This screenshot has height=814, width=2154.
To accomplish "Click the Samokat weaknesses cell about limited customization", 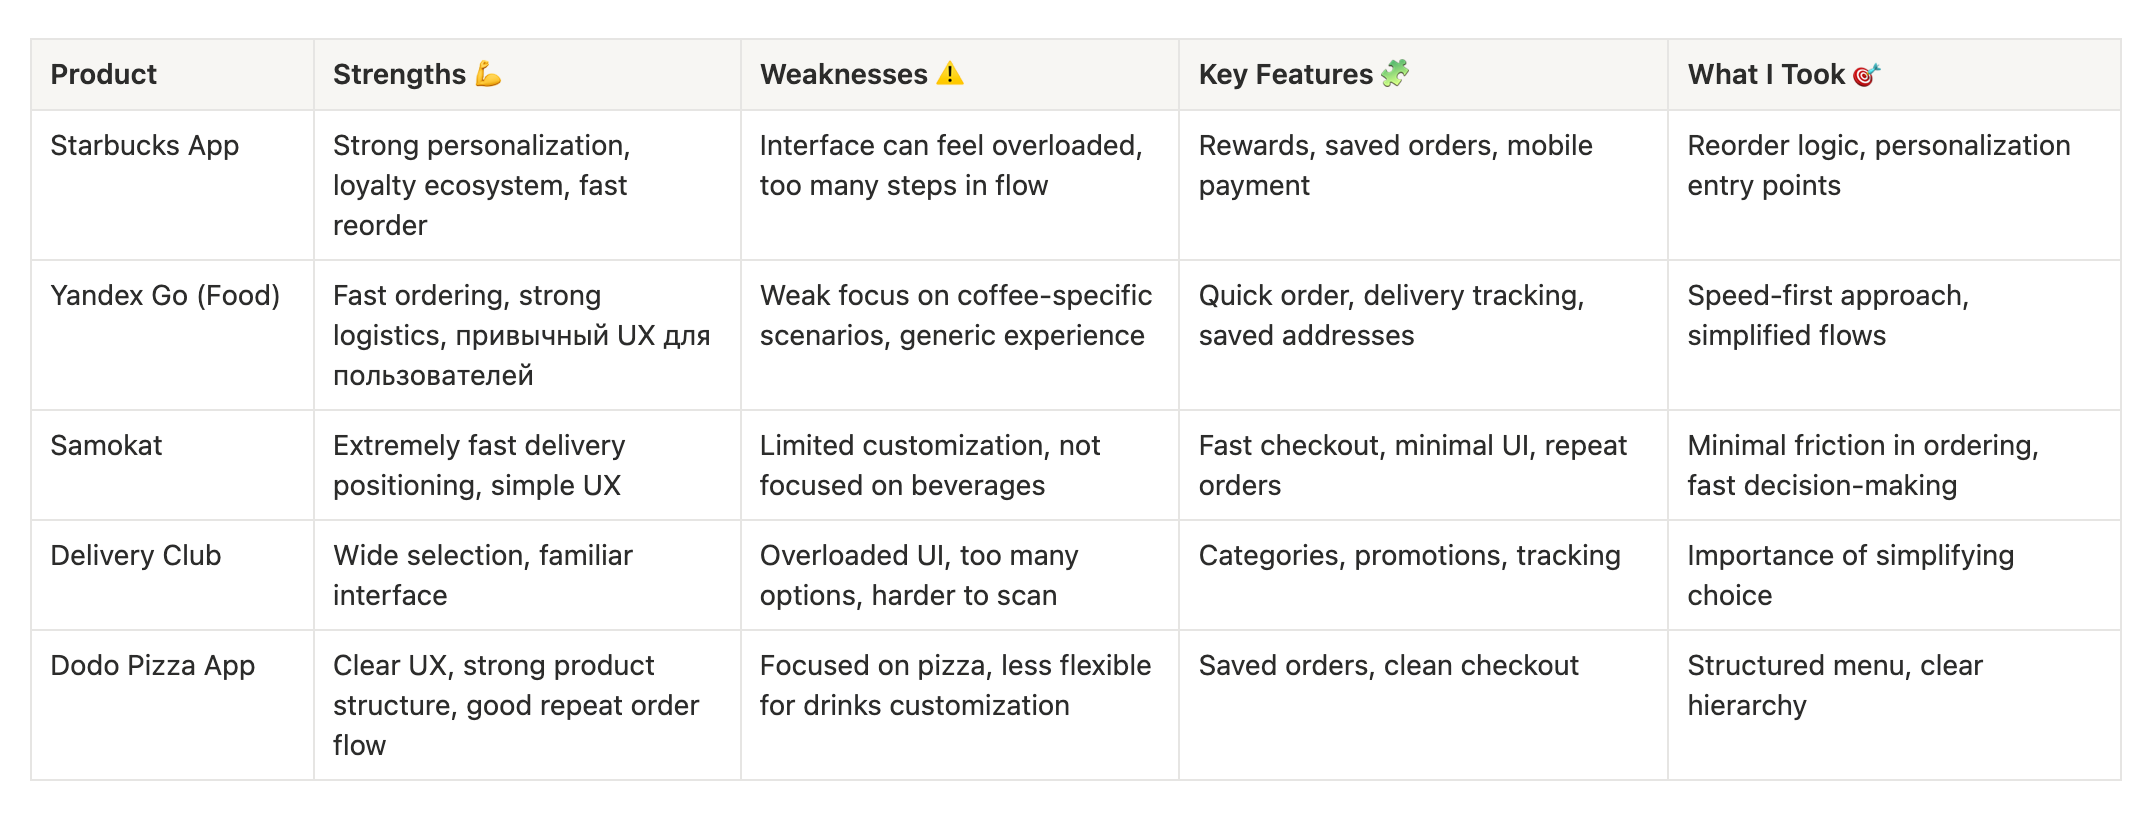I will 929,466.
